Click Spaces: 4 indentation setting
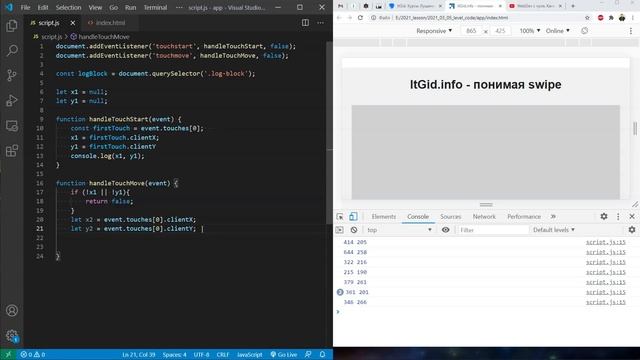This screenshot has width=640, height=360. coord(174,355)
